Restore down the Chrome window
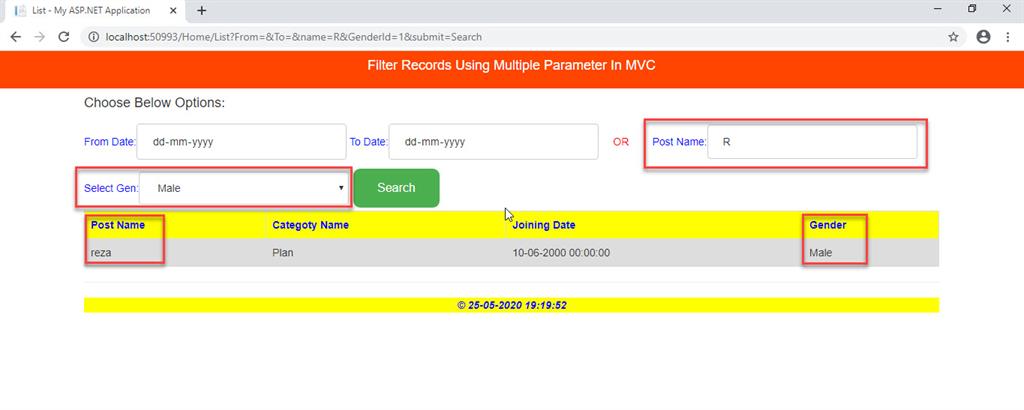This screenshot has width=1024, height=410. point(972,9)
